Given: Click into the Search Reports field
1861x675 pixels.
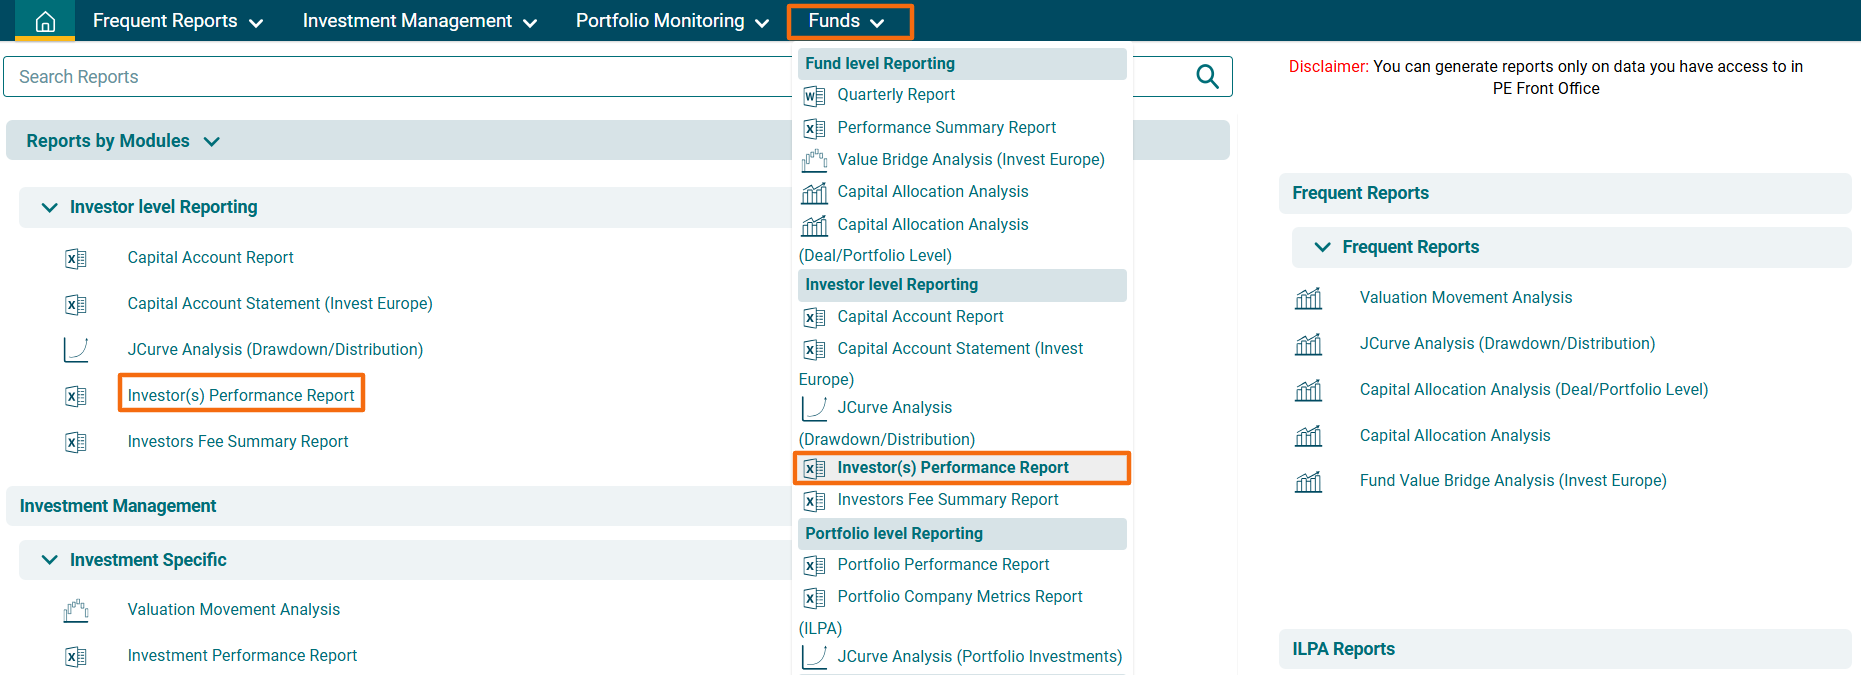Looking at the screenshot, I should click(400, 77).
